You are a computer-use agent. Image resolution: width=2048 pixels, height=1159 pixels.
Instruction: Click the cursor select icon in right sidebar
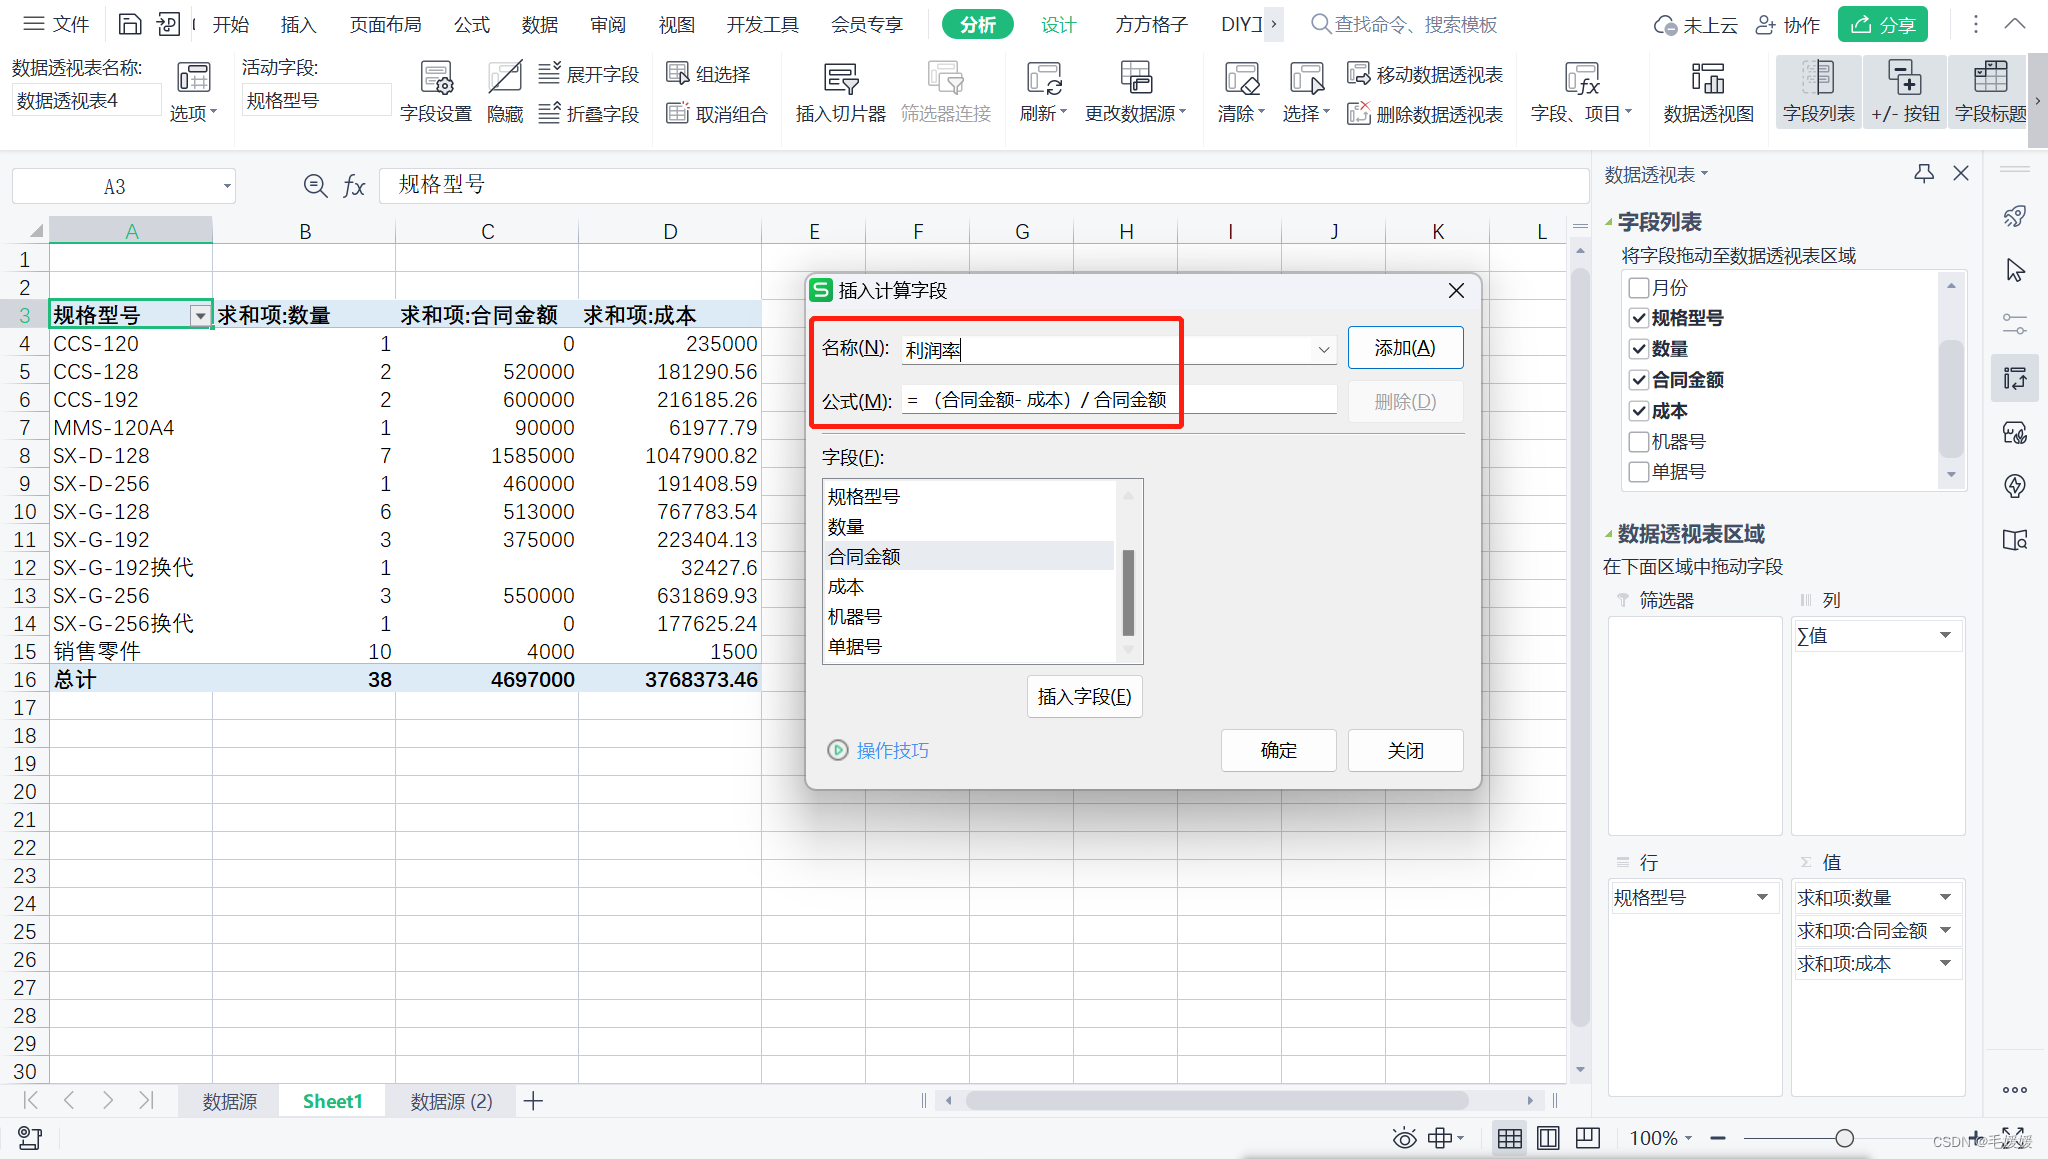tap(2015, 270)
